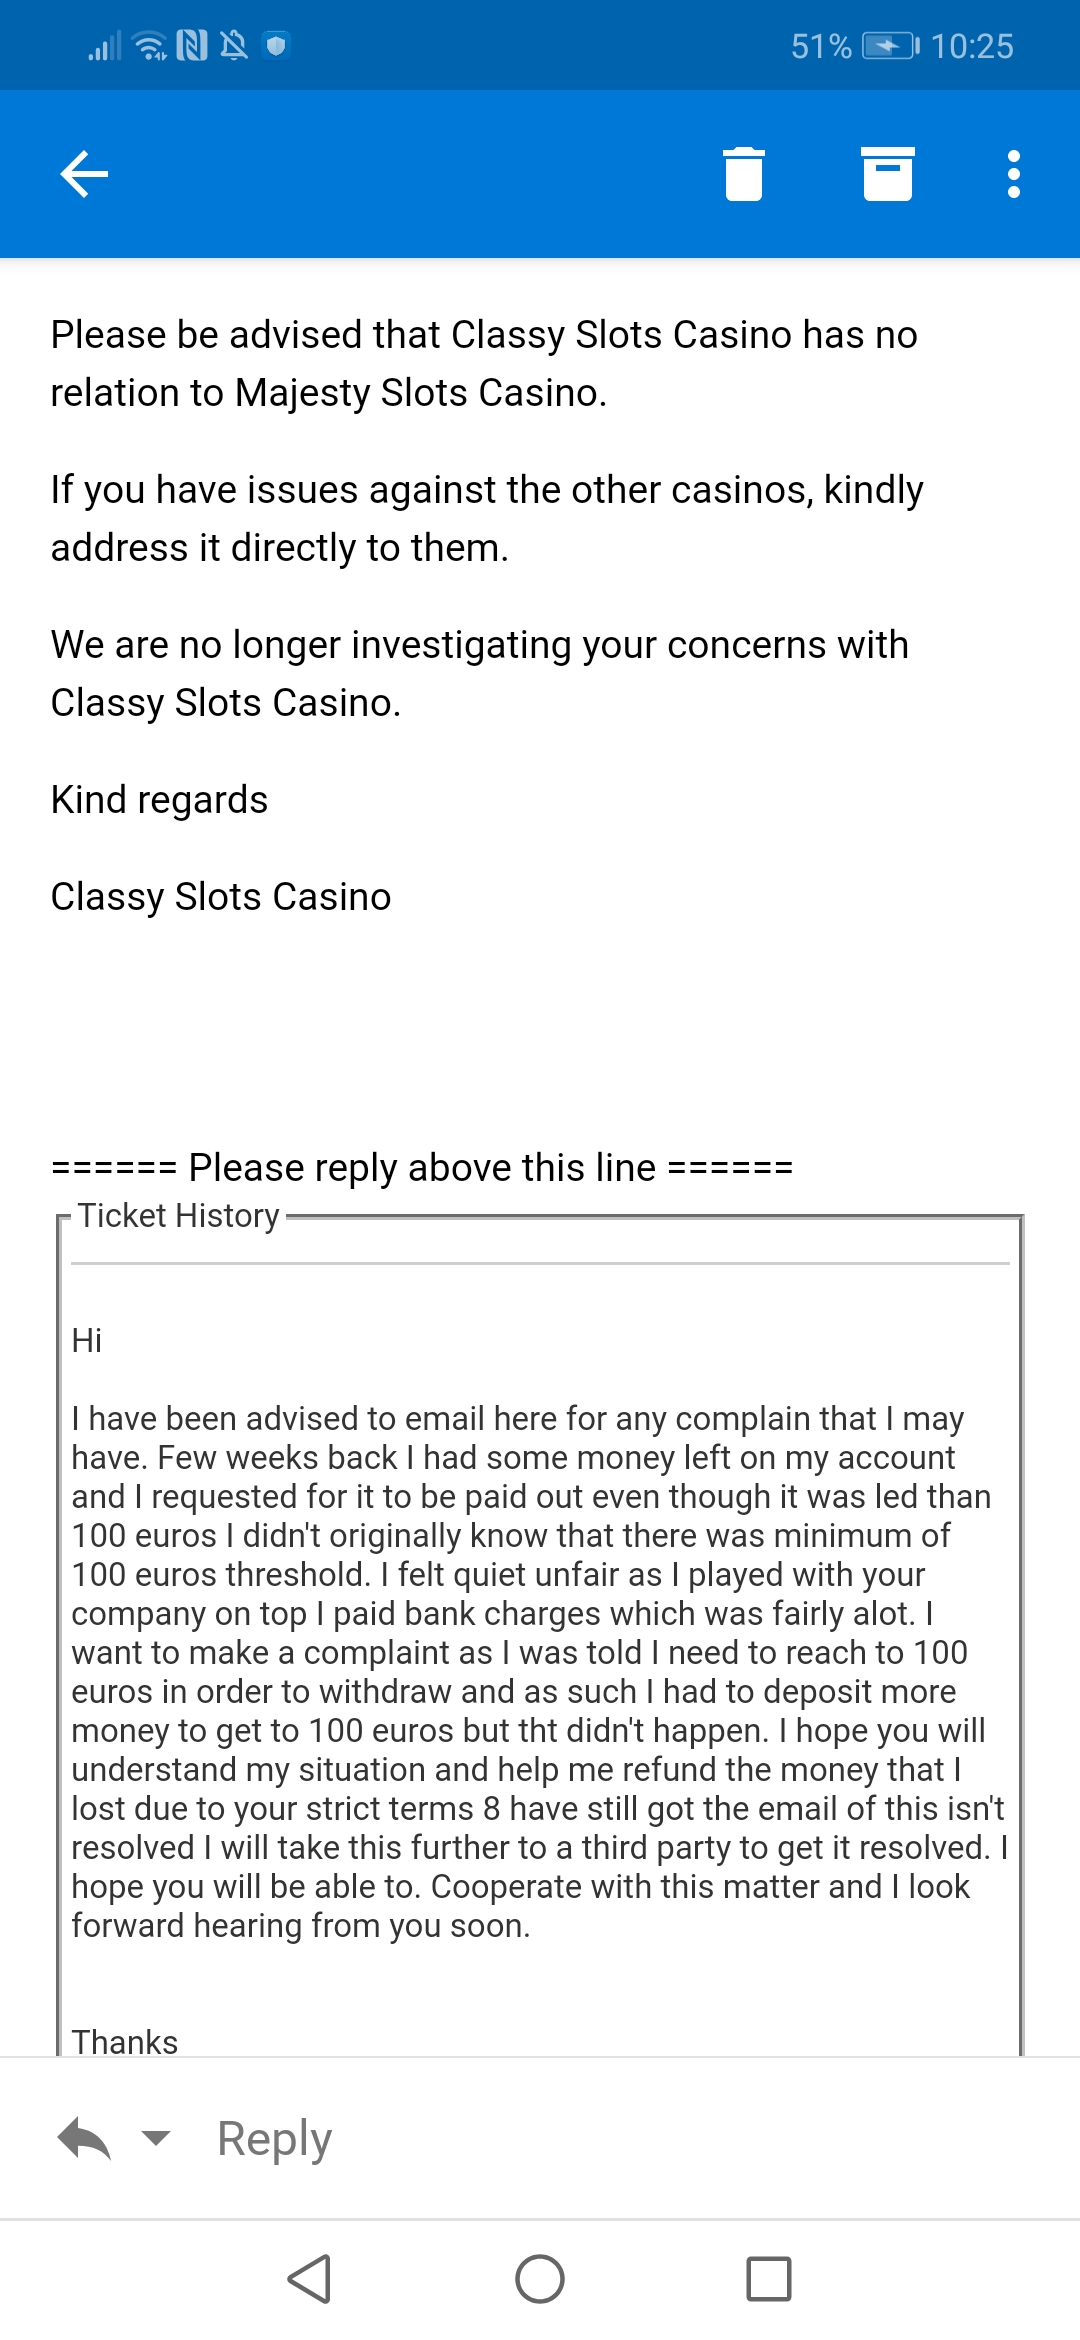Tap the Reply text field
This screenshot has height=2340, width=1080.
point(274,2139)
